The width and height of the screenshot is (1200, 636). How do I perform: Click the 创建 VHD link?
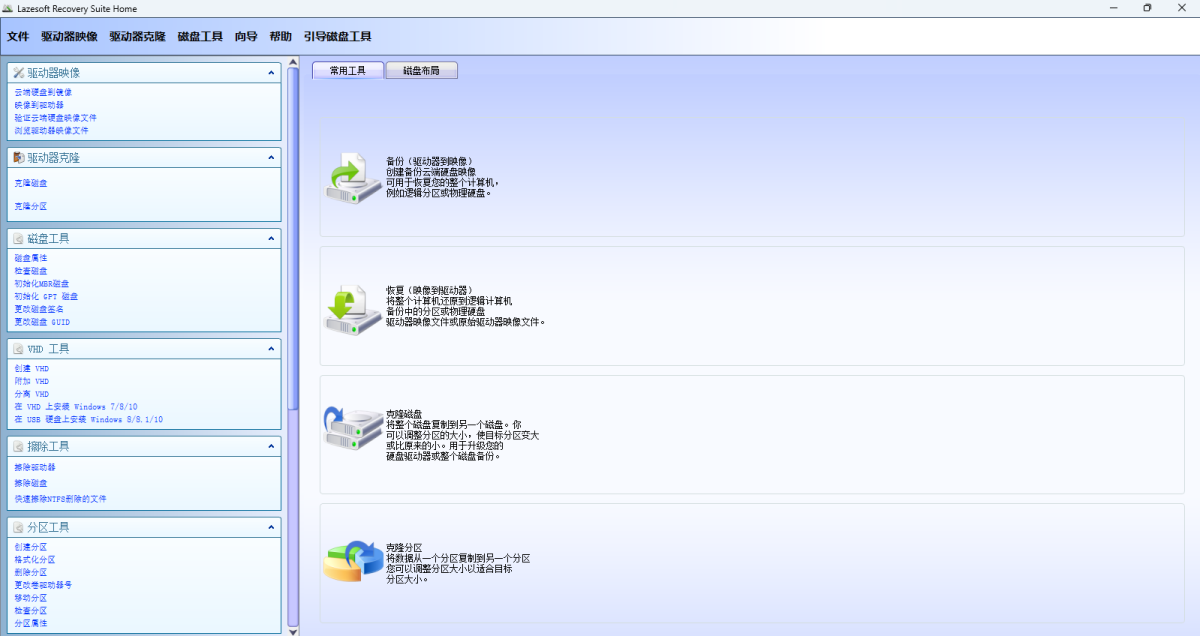coord(32,368)
